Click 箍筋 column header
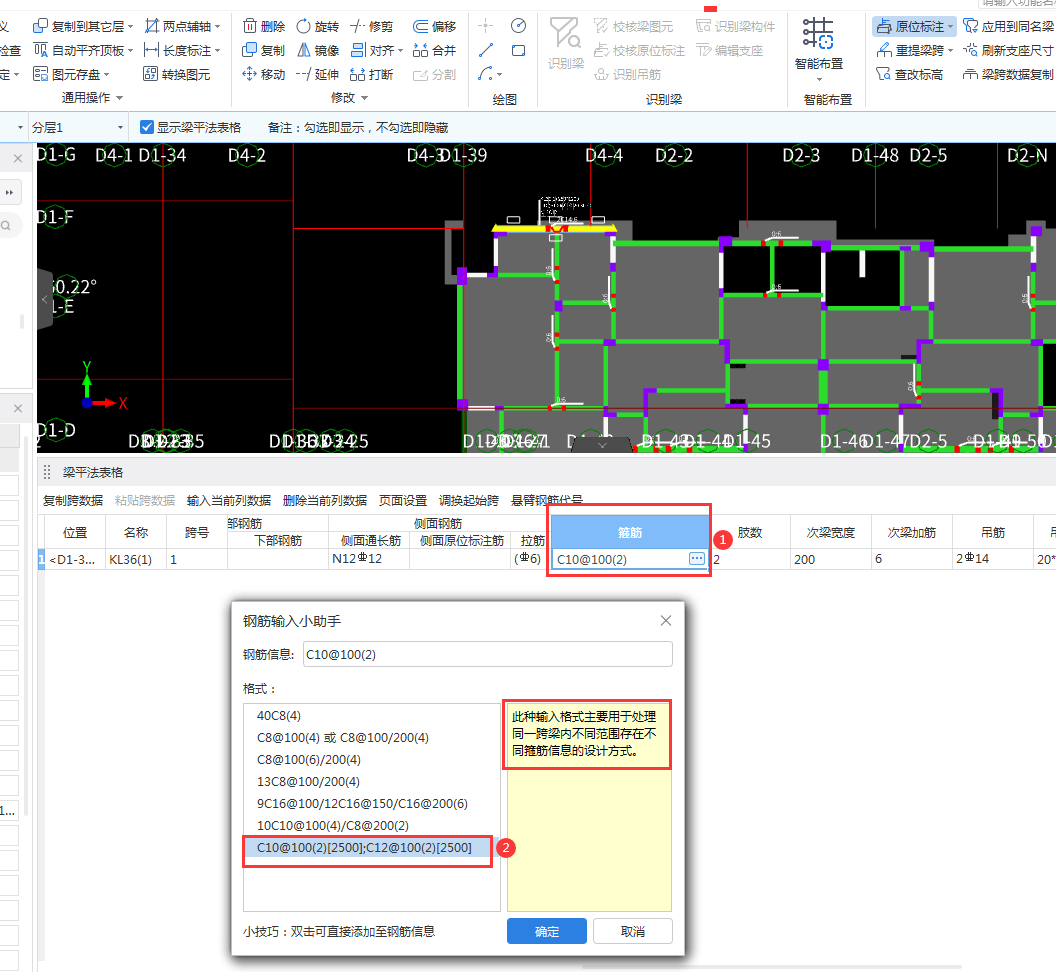 630,532
